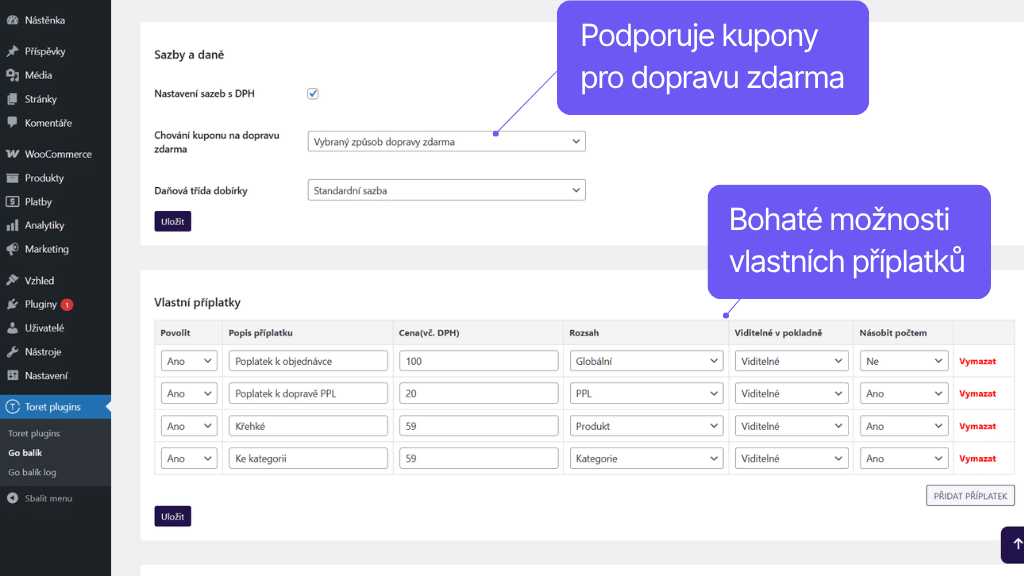Open the Povolit dropdown for Křehké row
This screenshot has width=1024, height=576.
click(188, 425)
